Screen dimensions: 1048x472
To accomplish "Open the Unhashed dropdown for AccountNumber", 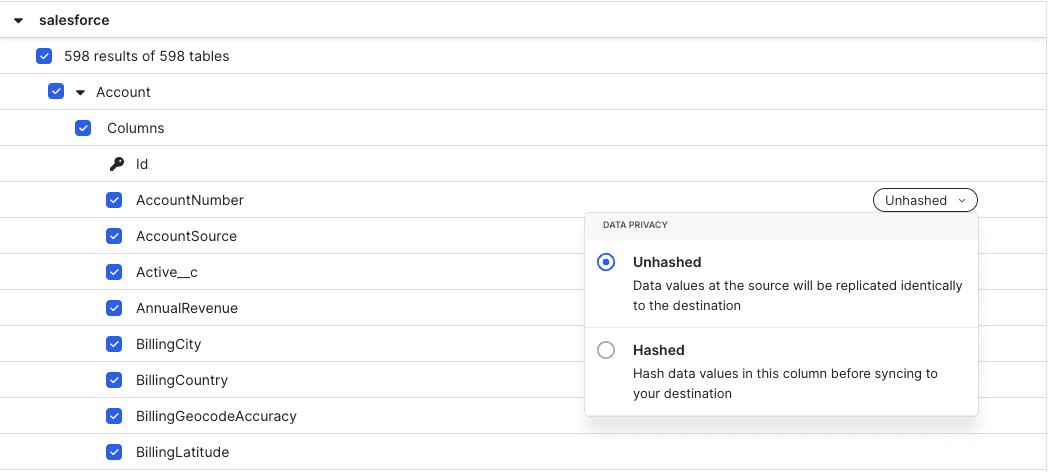I will click(x=925, y=200).
